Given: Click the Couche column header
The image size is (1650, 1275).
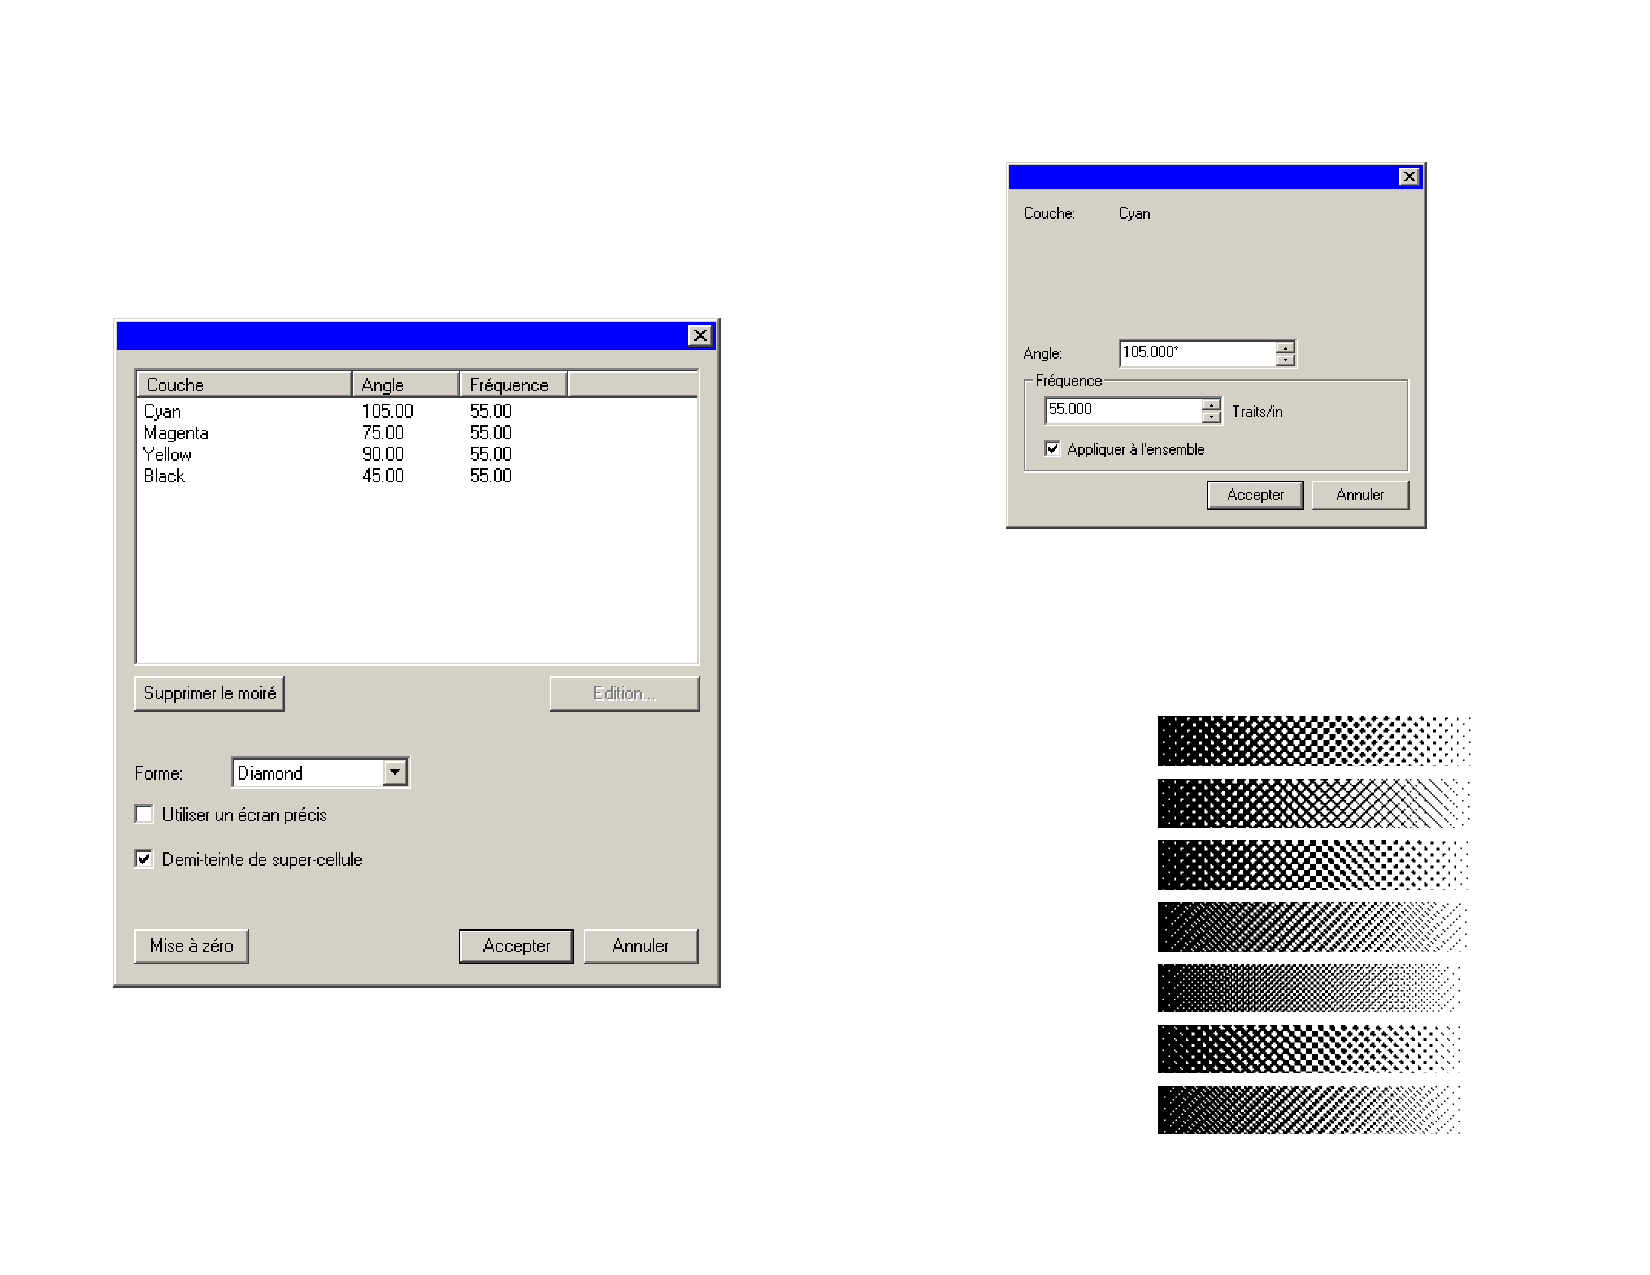Looking at the screenshot, I should (x=243, y=385).
